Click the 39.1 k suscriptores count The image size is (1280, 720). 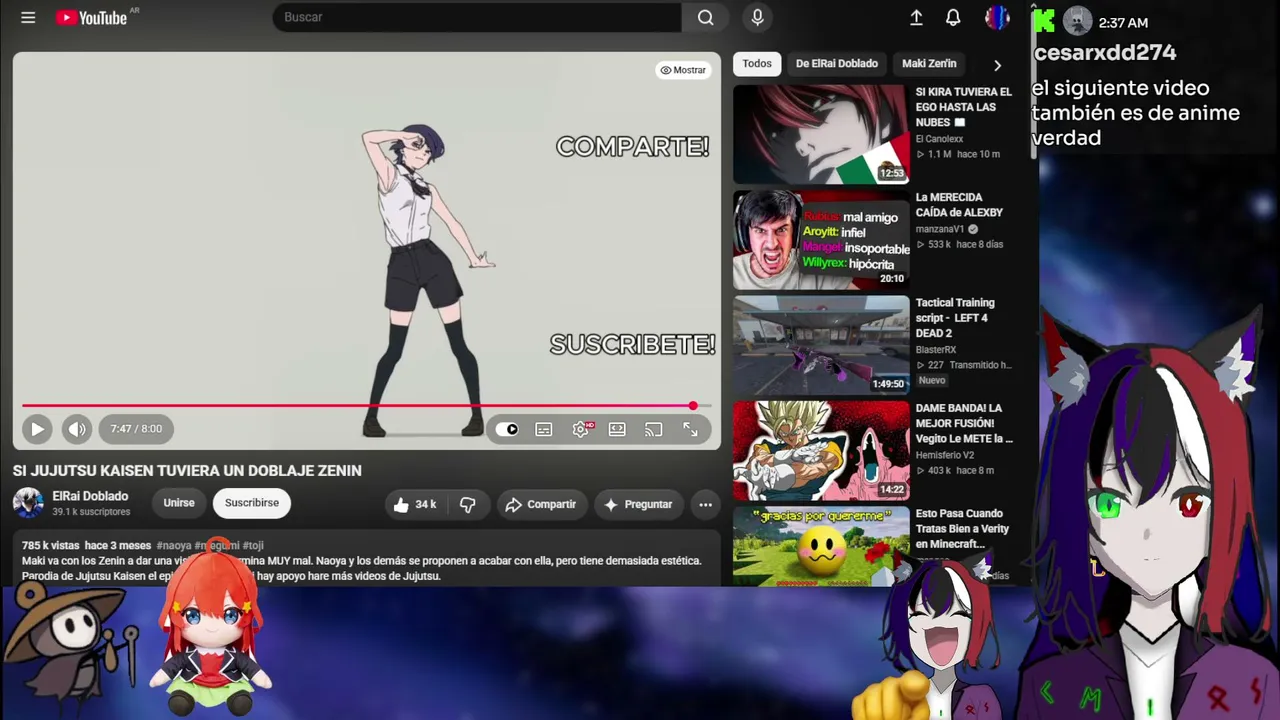pos(91,512)
